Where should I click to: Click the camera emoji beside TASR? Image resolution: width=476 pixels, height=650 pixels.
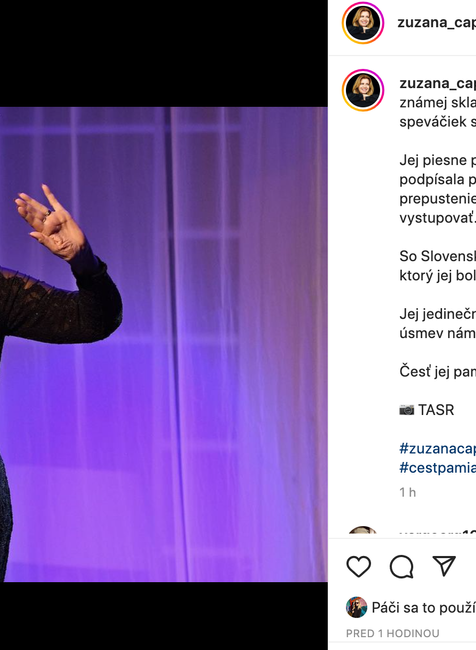(x=406, y=410)
